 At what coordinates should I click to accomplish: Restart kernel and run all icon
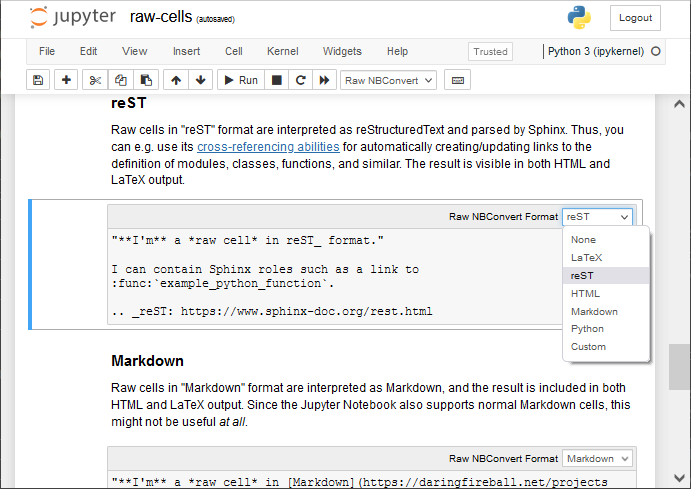pyautogui.click(x=324, y=80)
